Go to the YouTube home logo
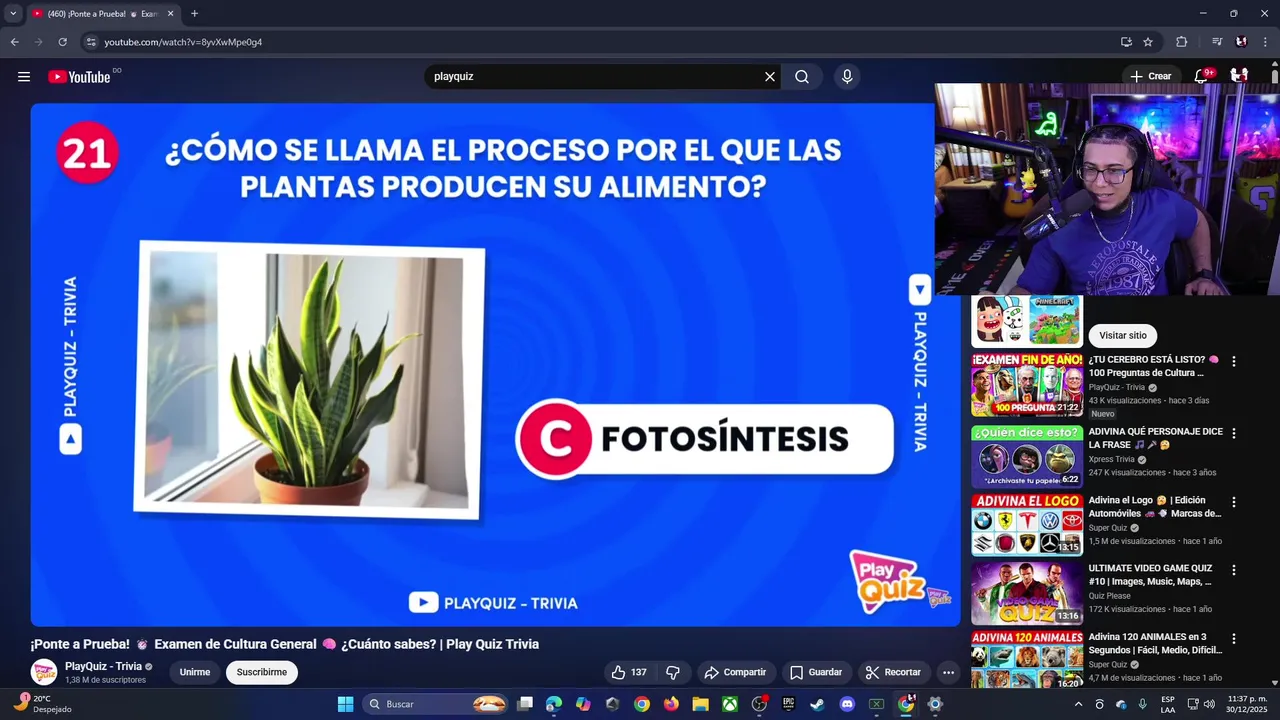1280x720 pixels. click(x=79, y=77)
